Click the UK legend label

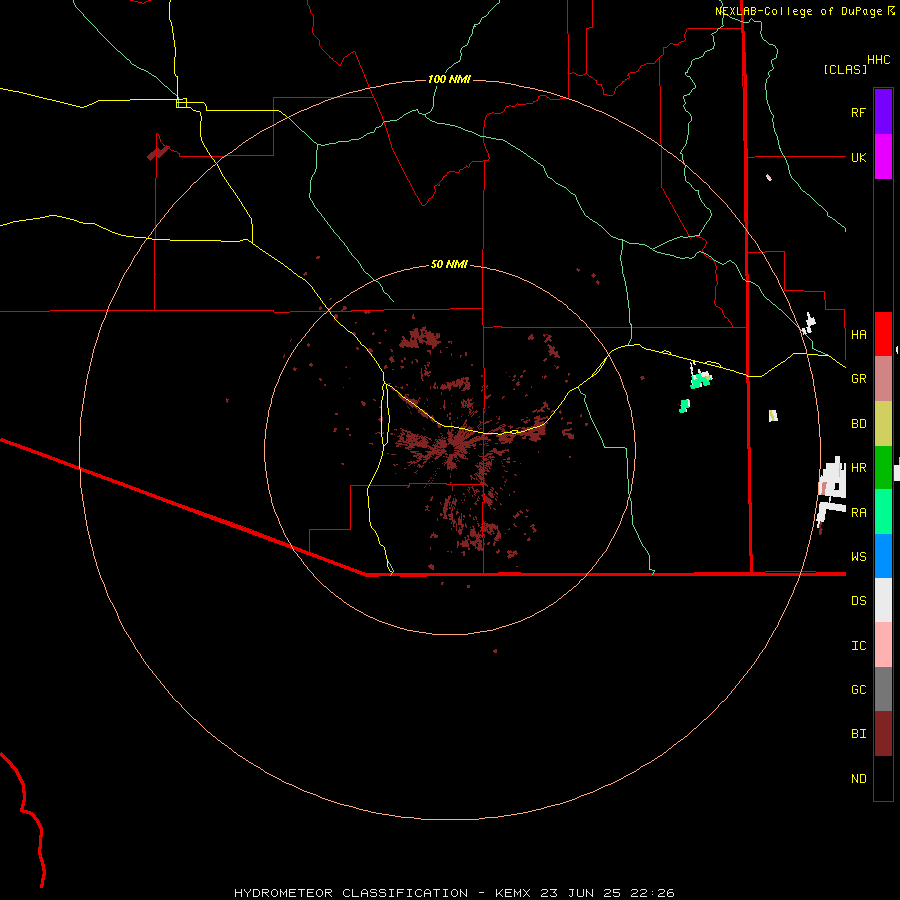[858, 157]
